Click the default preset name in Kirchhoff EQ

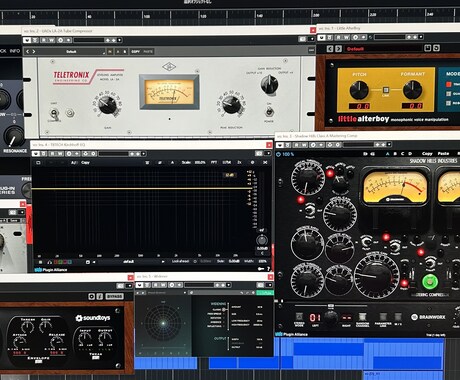128,262
